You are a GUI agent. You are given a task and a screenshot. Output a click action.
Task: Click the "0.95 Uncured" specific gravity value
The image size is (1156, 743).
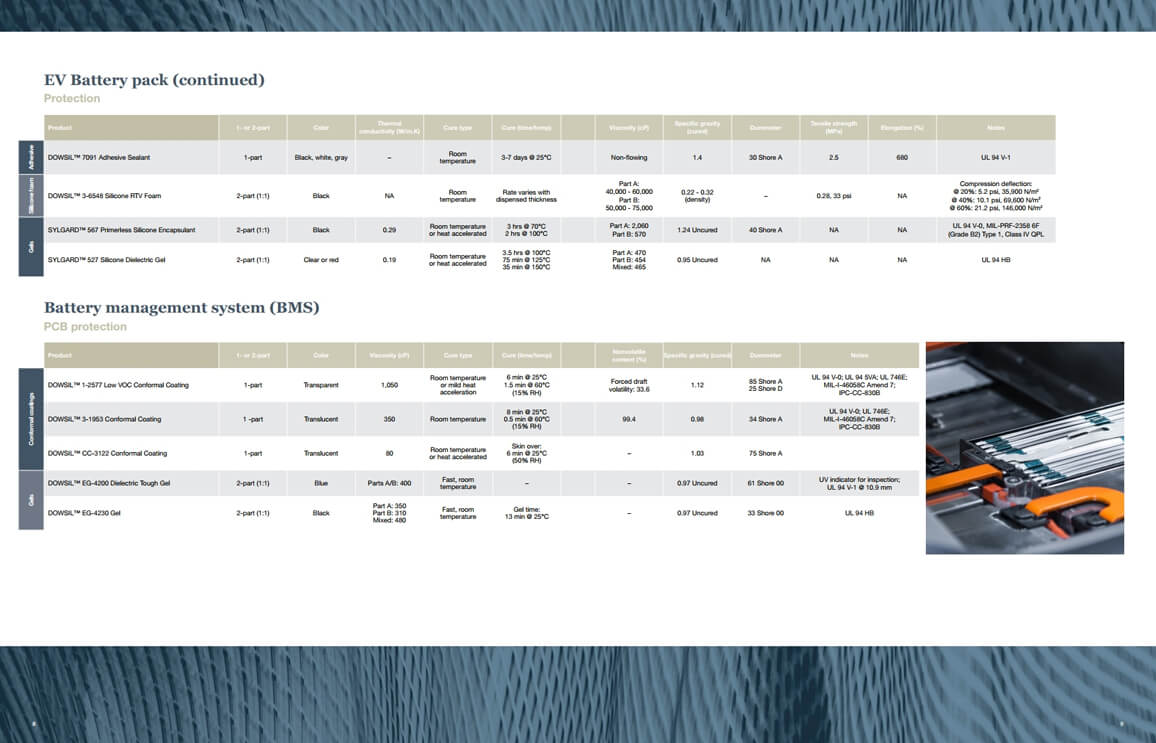pyautogui.click(x=697, y=260)
